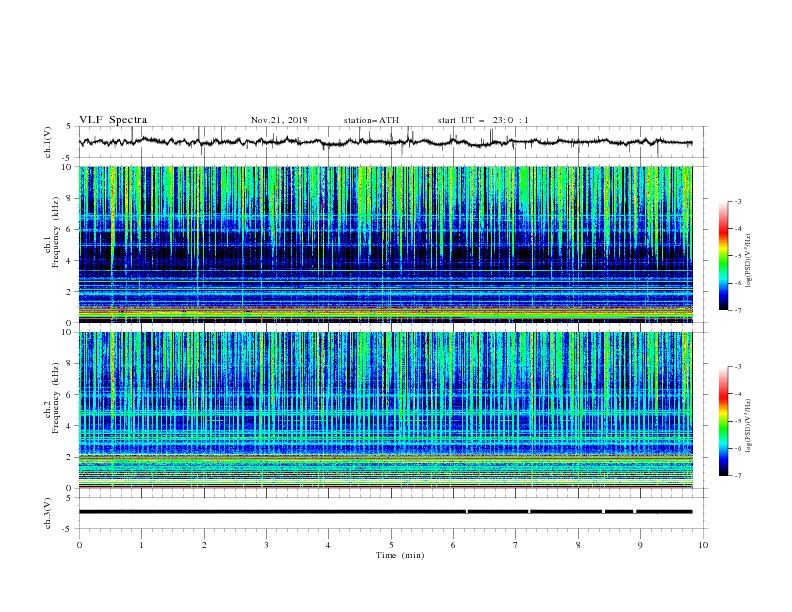Click the ch.1 Frequency (kHz) axis label
This screenshot has width=792, height=612.
(52, 233)
